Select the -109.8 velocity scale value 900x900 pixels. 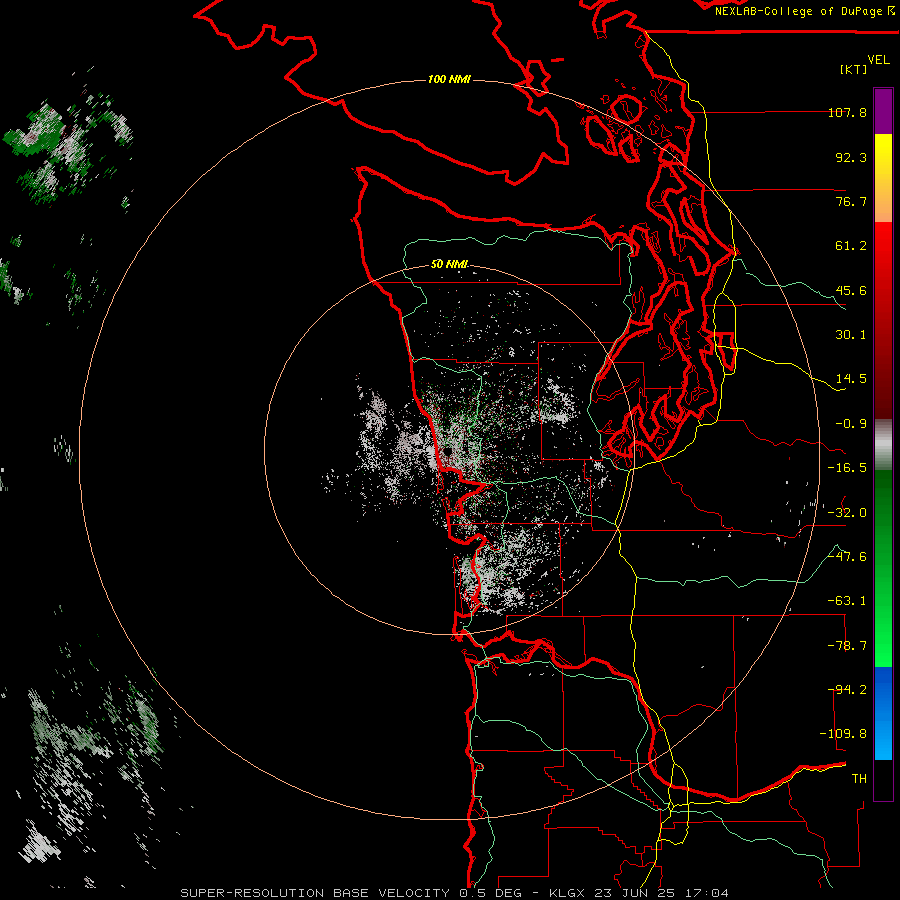[843, 734]
